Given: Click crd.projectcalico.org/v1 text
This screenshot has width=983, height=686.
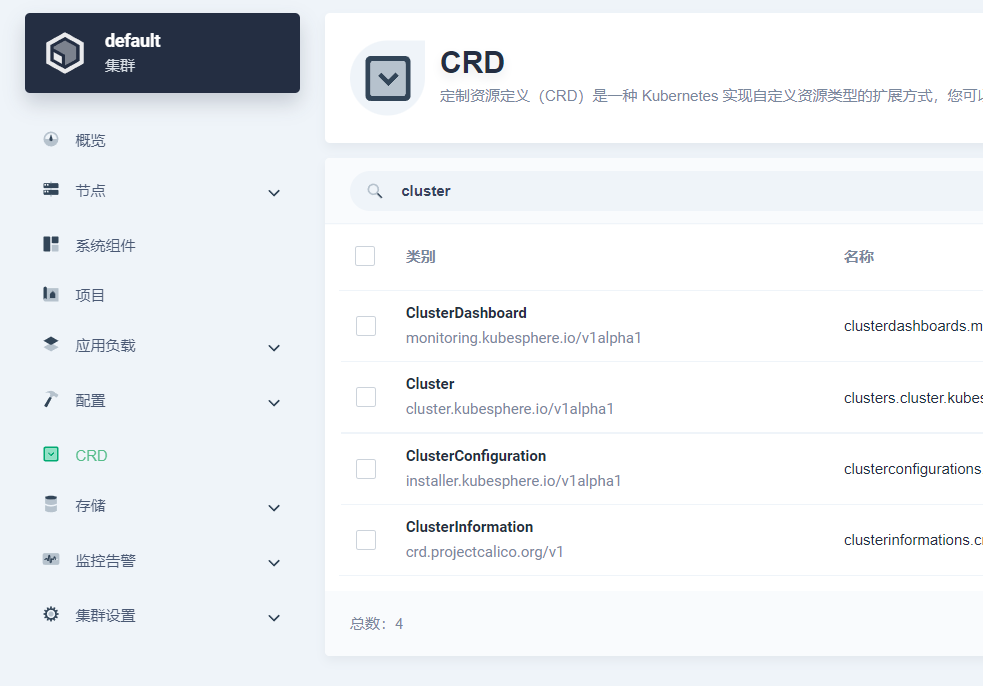Looking at the screenshot, I should point(485,552).
